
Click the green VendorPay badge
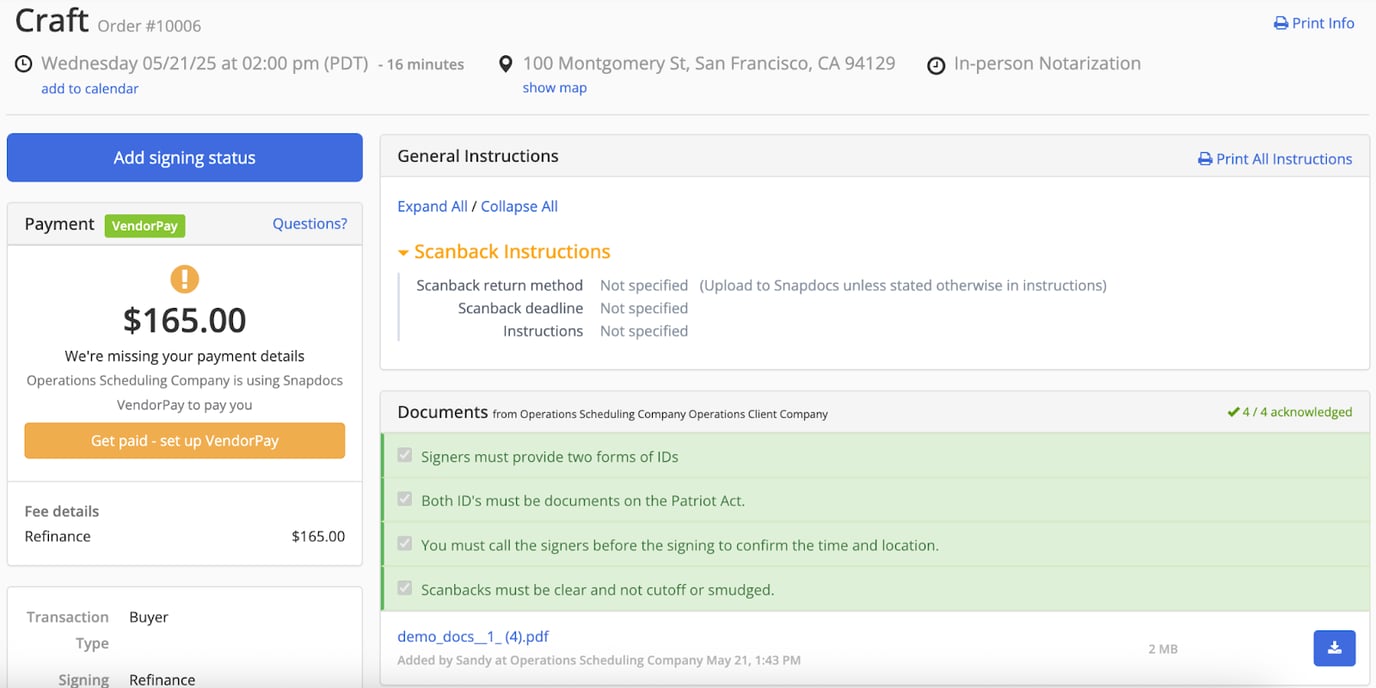(x=145, y=226)
